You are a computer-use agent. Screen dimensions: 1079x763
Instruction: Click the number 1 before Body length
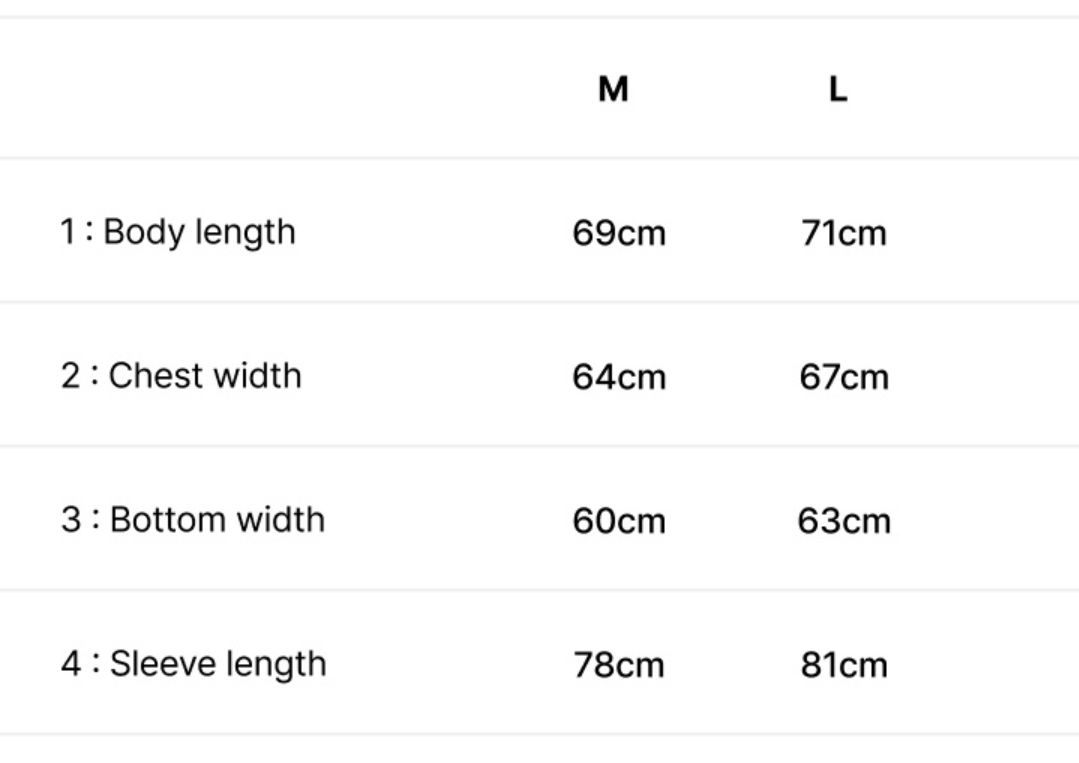tap(68, 232)
